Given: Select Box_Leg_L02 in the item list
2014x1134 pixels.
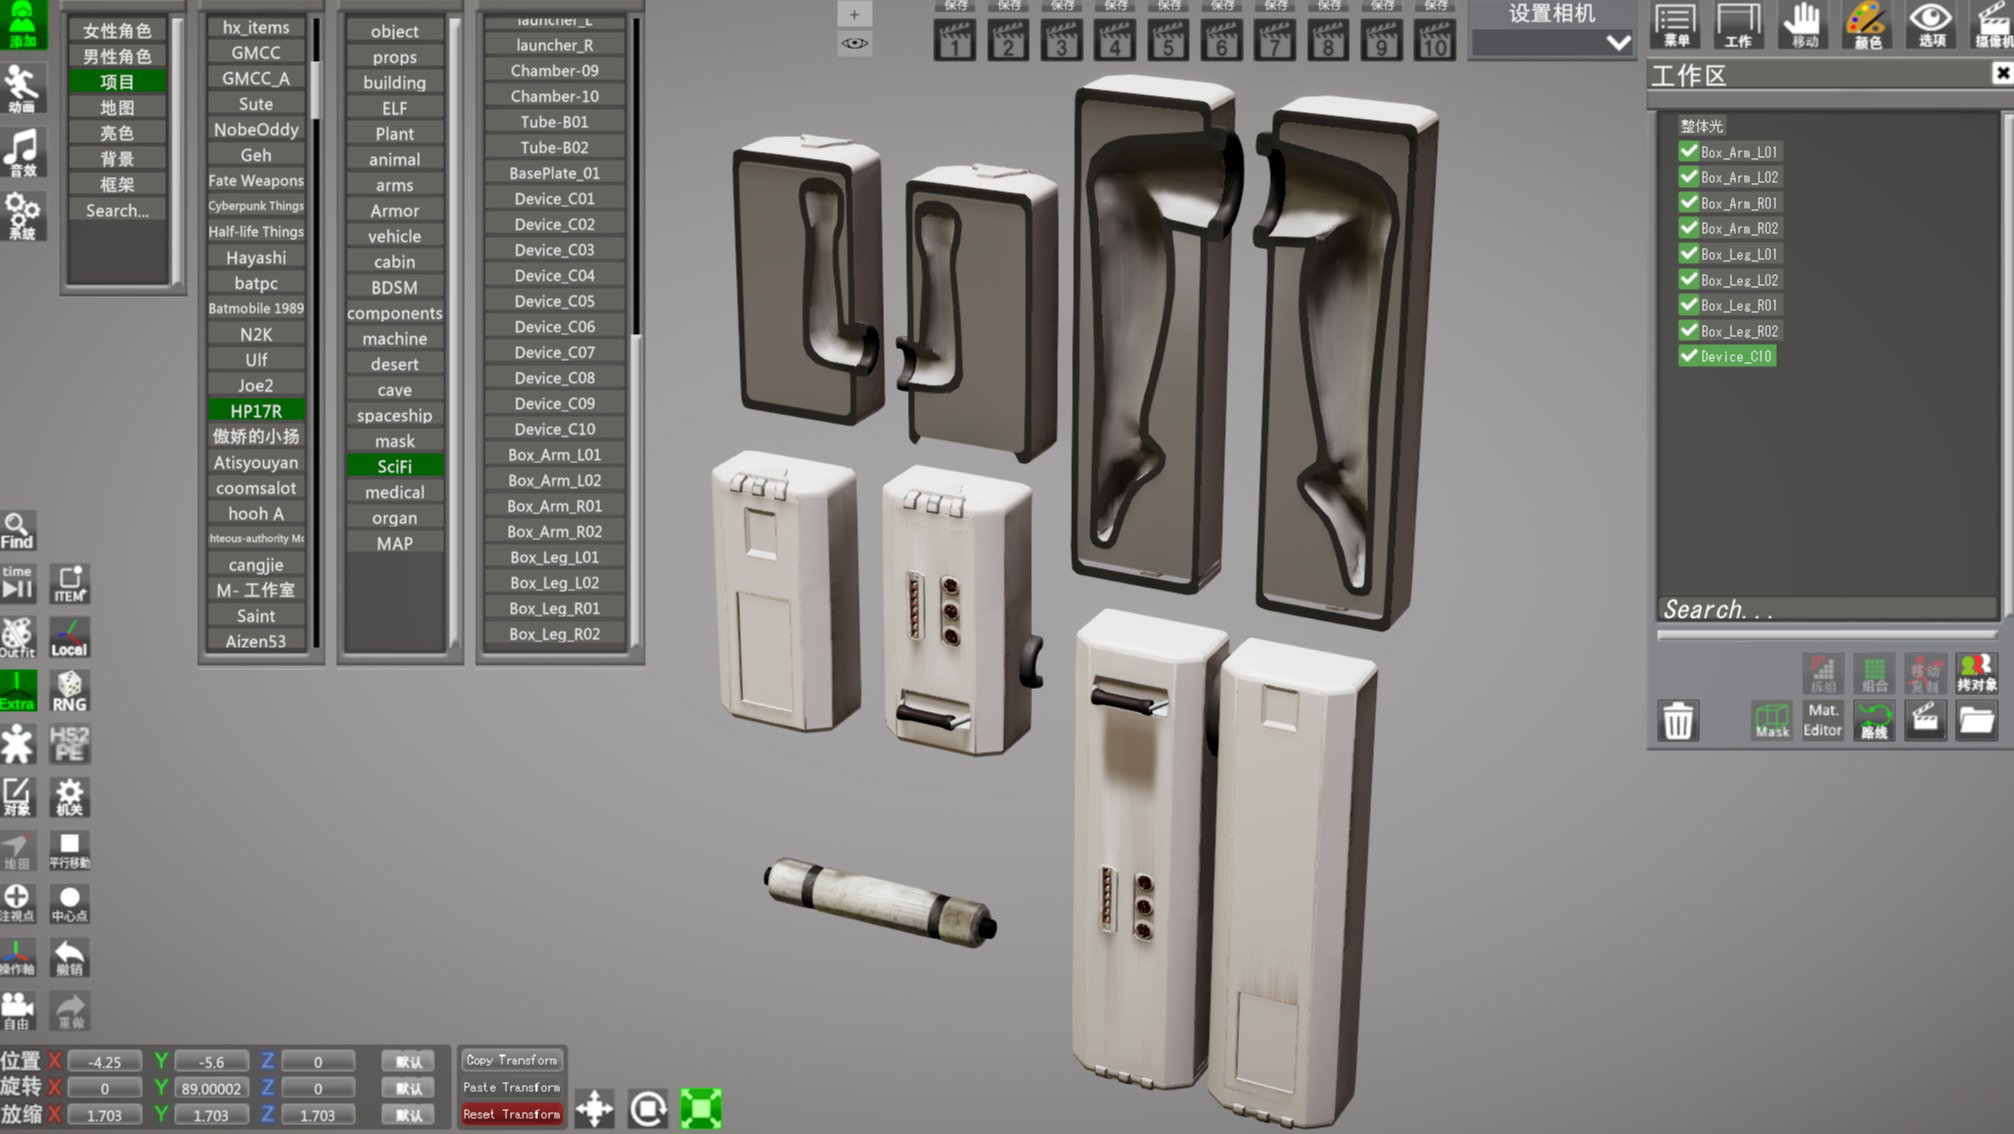Looking at the screenshot, I should [x=555, y=583].
